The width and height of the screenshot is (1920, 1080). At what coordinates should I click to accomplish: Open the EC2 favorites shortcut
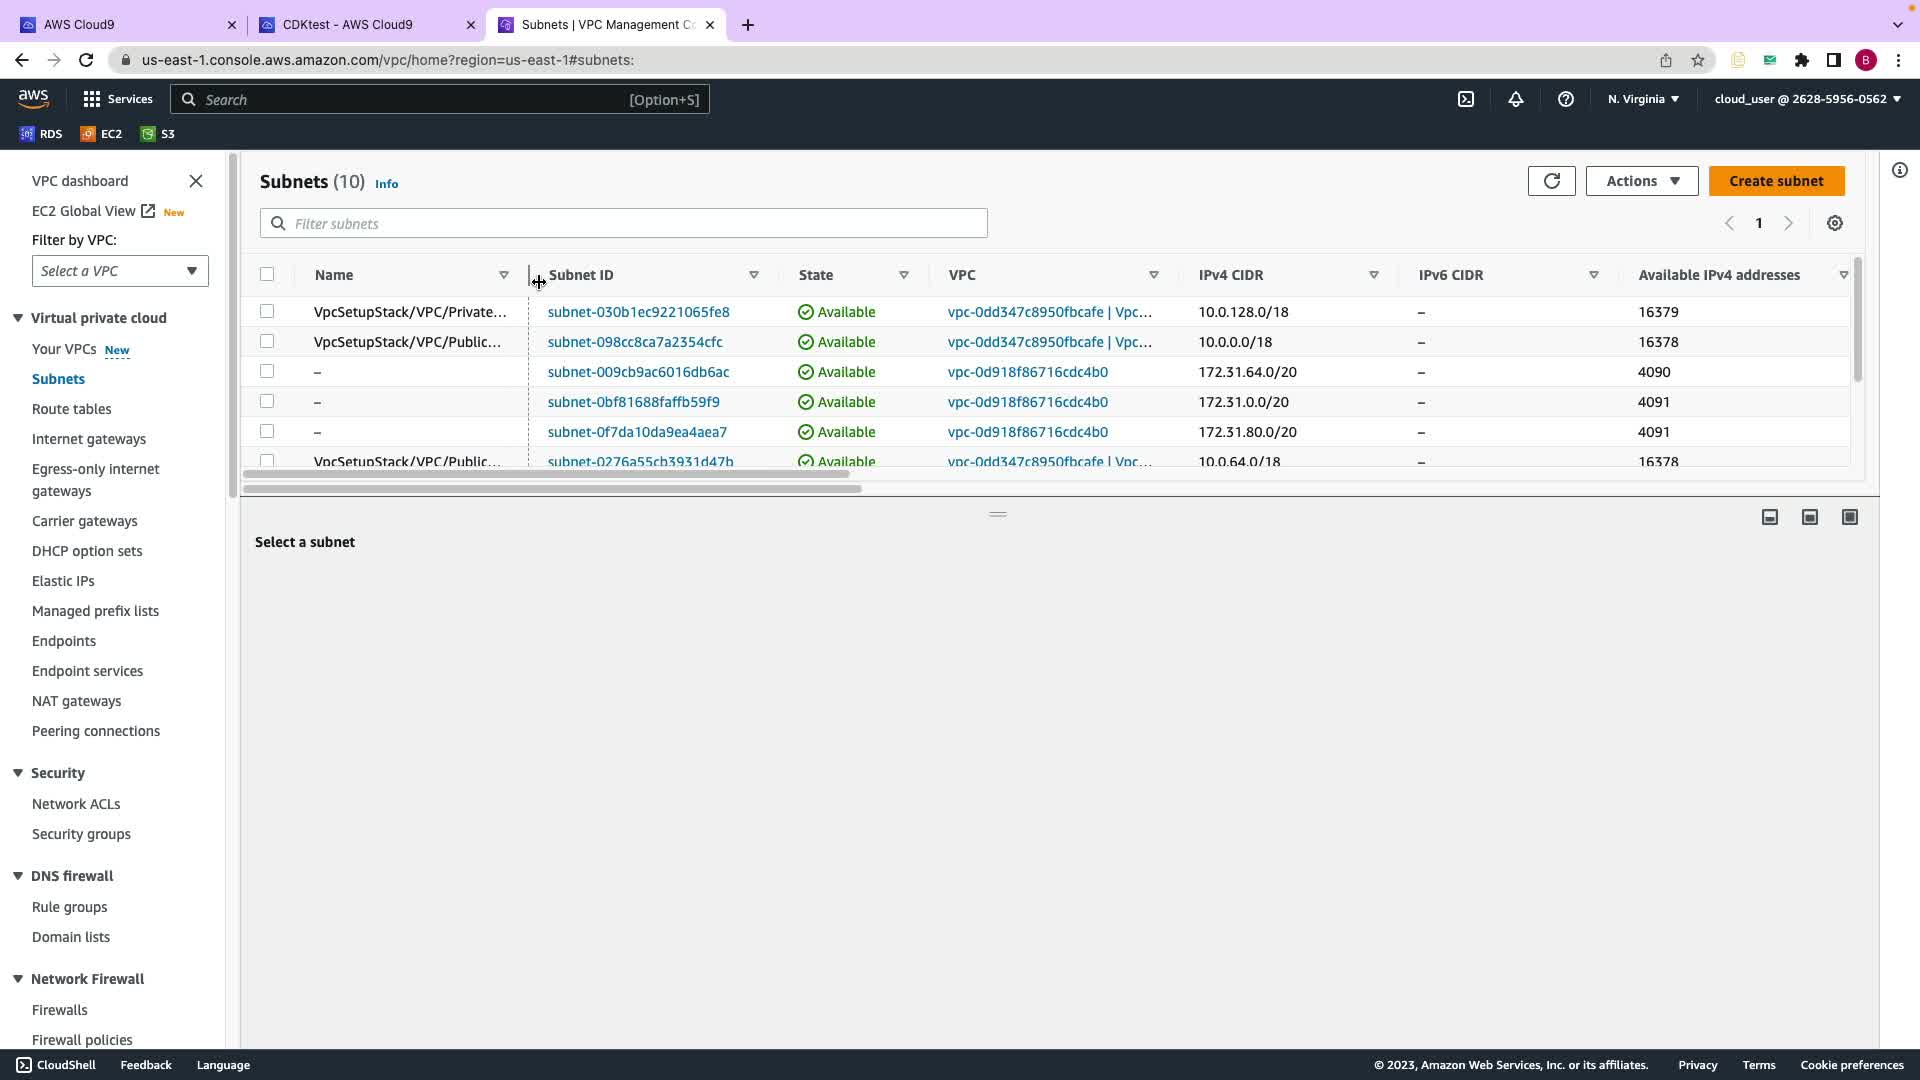click(x=101, y=134)
